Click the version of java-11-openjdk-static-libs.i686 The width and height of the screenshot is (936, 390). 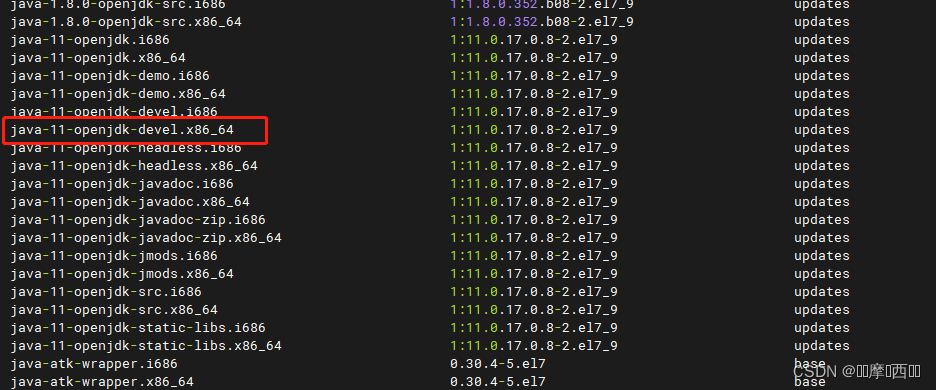pyautogui.click(x=534, y=328)
